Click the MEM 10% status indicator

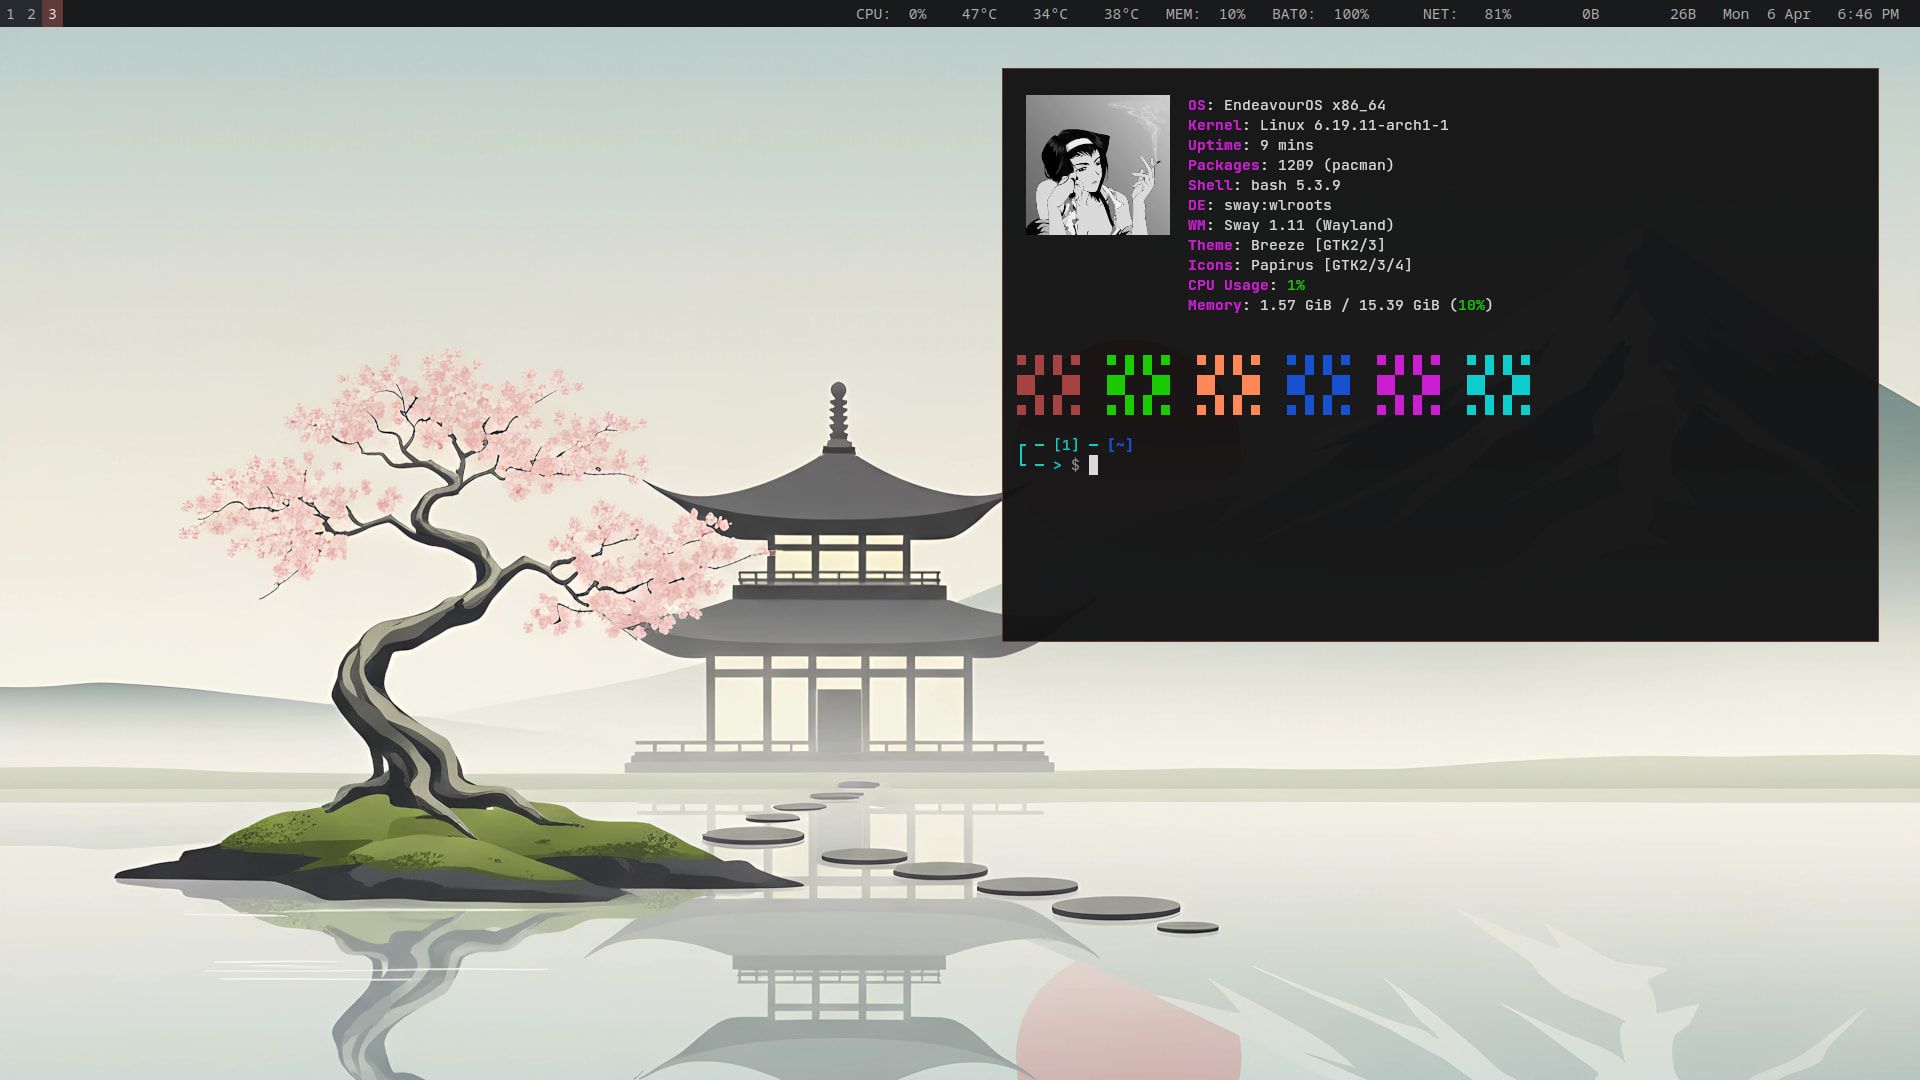tap(1204, 14)
